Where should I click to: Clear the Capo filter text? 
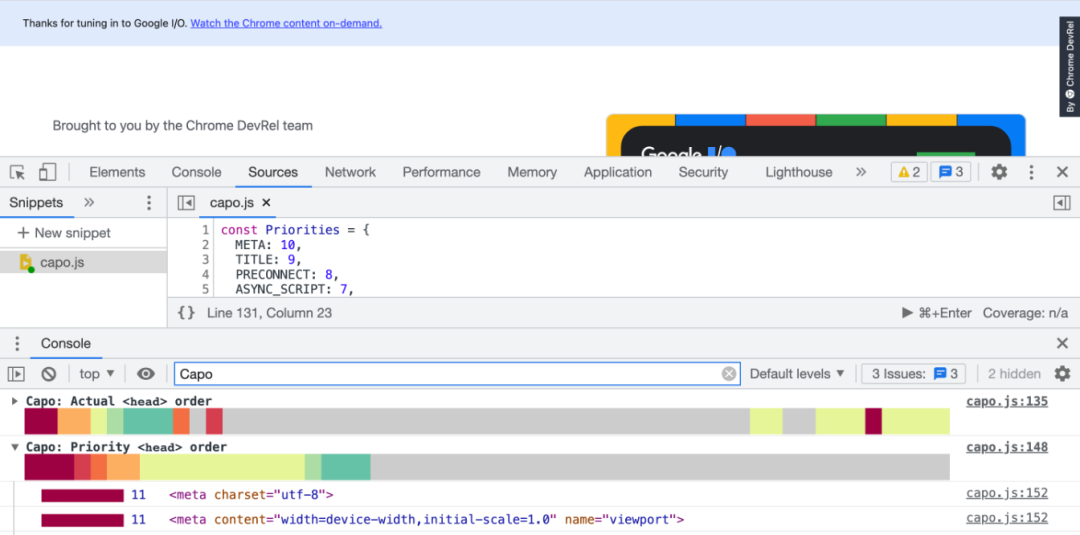(x=729, y=374)
